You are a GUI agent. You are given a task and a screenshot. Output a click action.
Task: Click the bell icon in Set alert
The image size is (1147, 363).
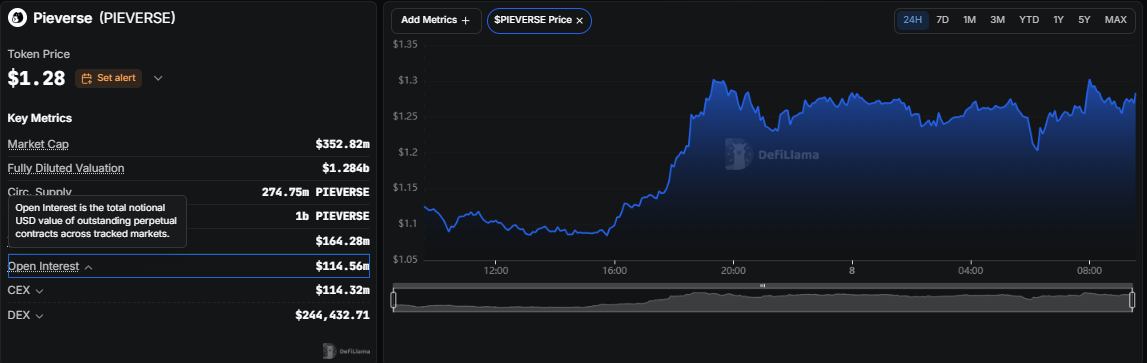[x=87, y=78]
